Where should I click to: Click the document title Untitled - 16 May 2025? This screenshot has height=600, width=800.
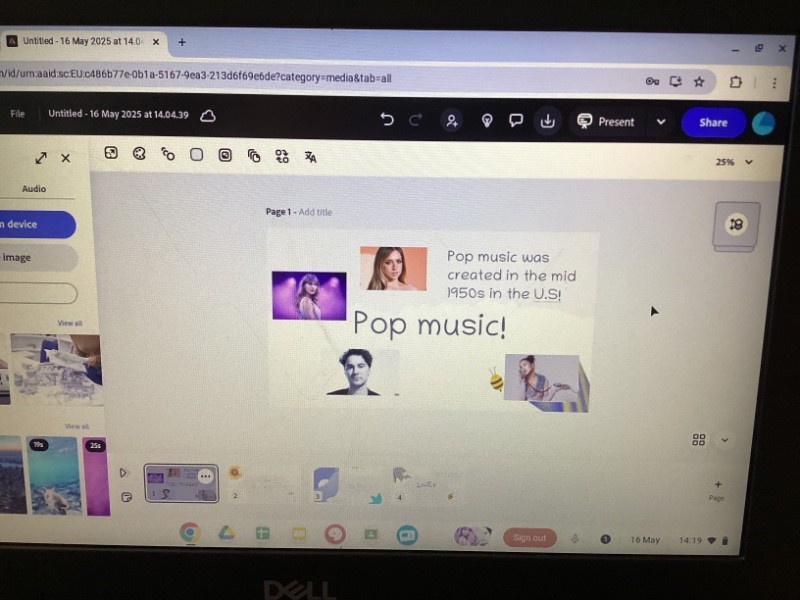coord(118,114)
